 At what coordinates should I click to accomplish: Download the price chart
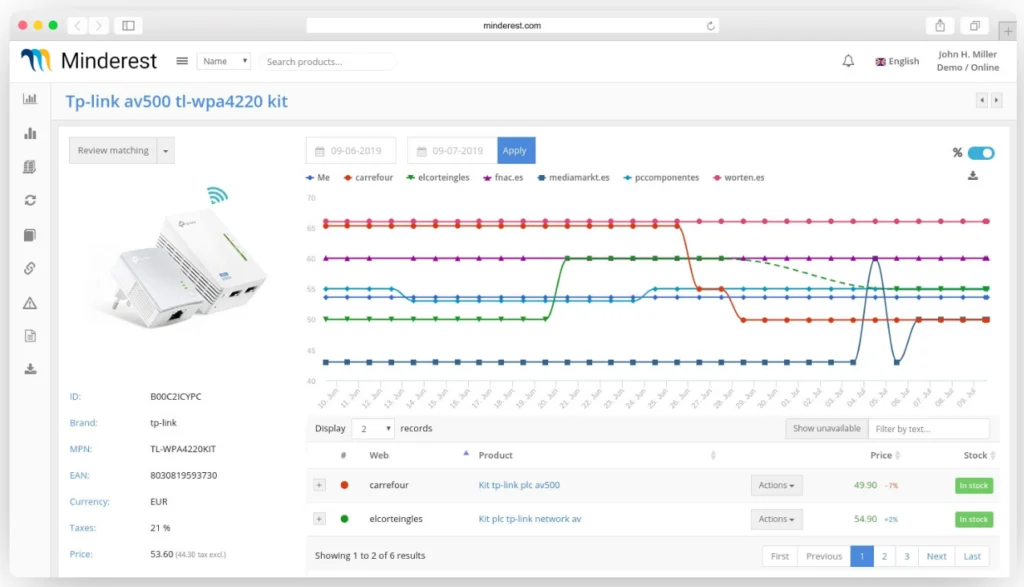(x=973, y=176)
